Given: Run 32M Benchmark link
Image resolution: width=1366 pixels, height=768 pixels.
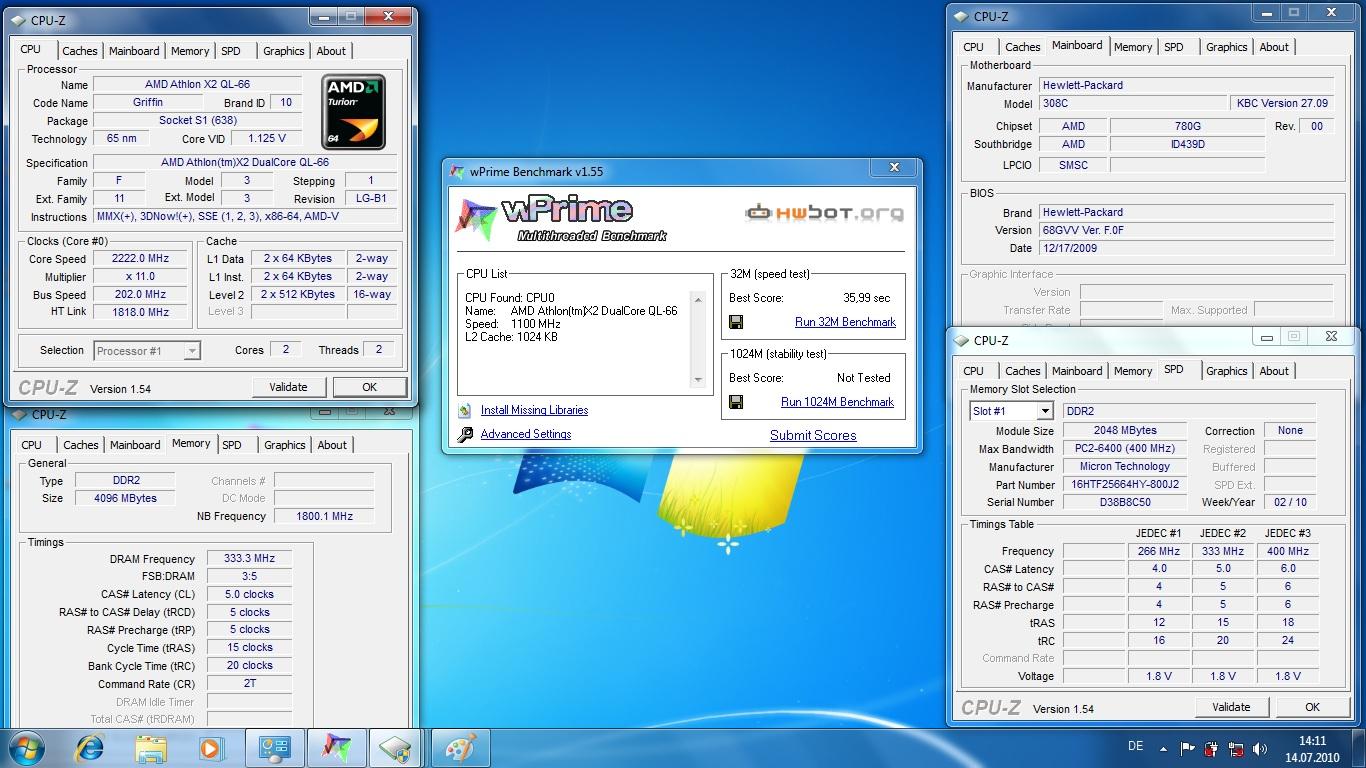Looking at the screenshot, I should [845, 322].
